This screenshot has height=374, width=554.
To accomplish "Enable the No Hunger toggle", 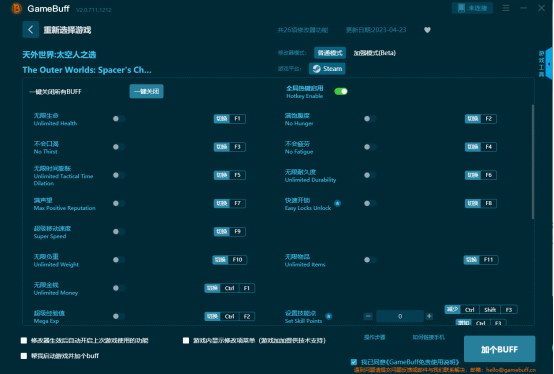I will tap(370, 119).
